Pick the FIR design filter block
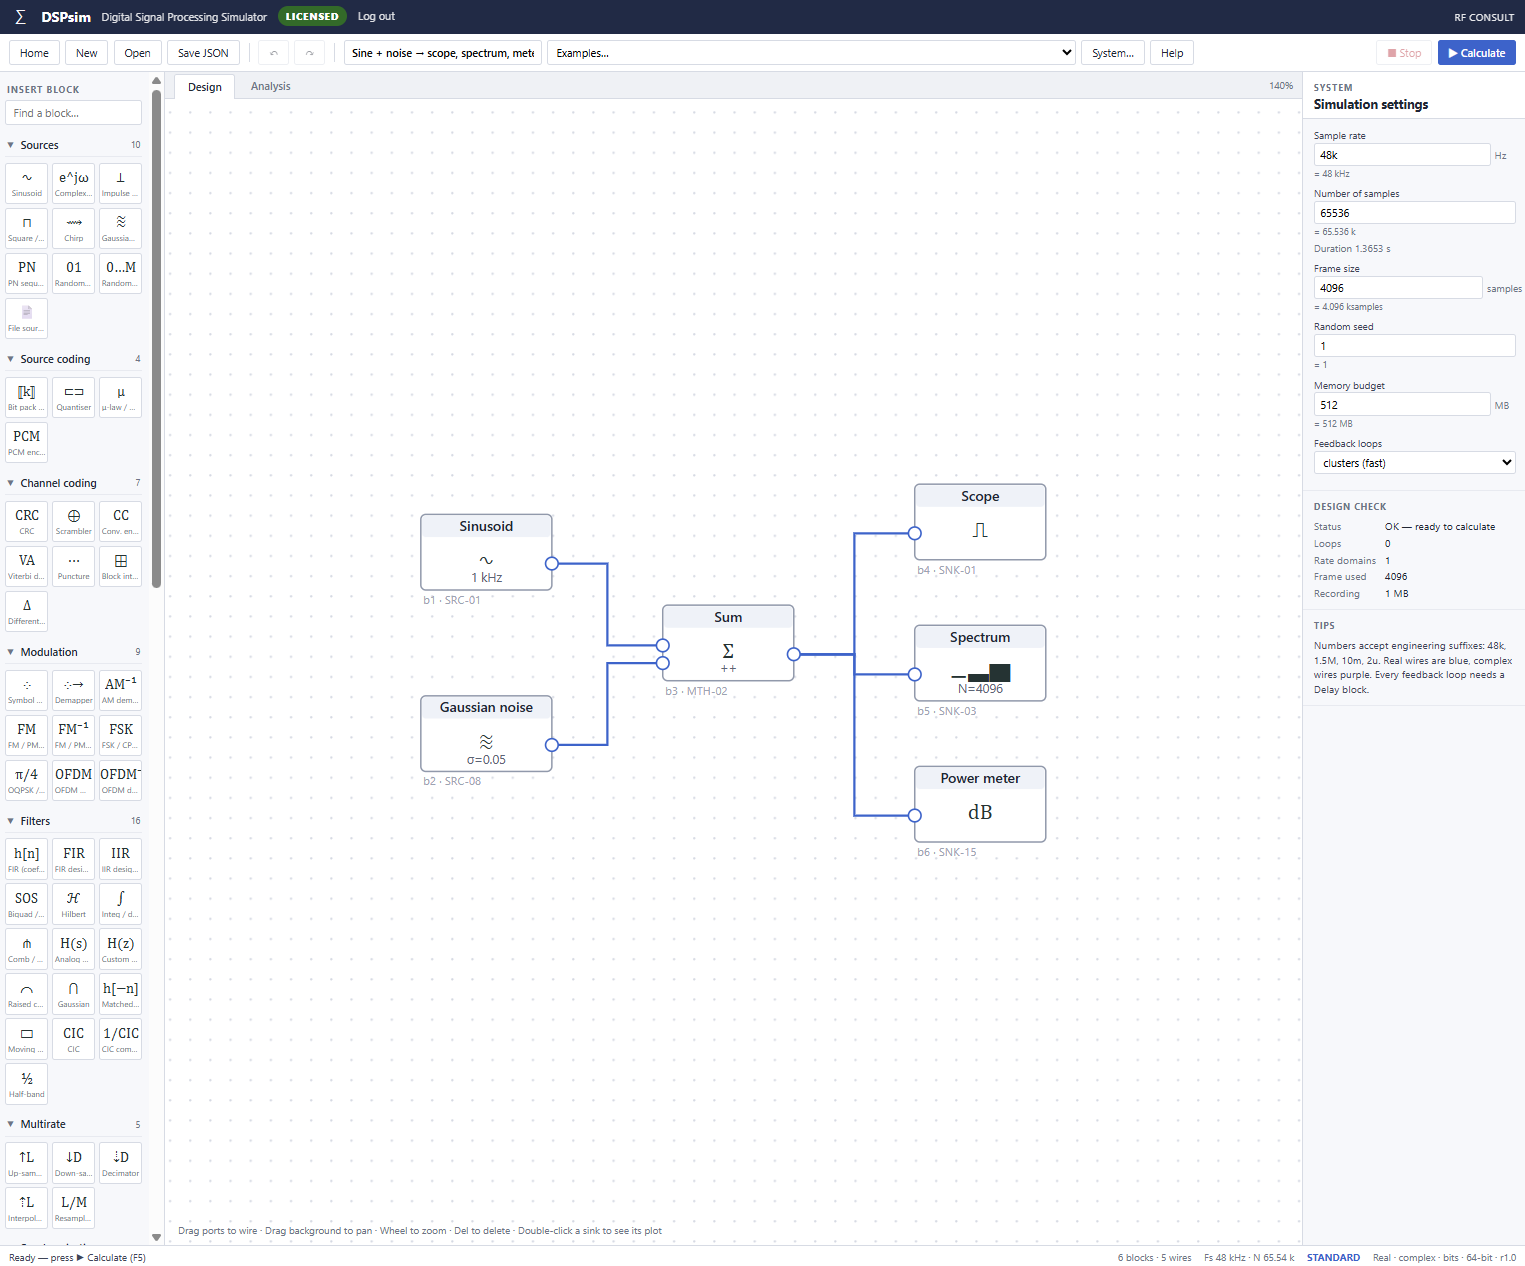The height and width of the screenshot is (1266, 1525). point(74,860)
